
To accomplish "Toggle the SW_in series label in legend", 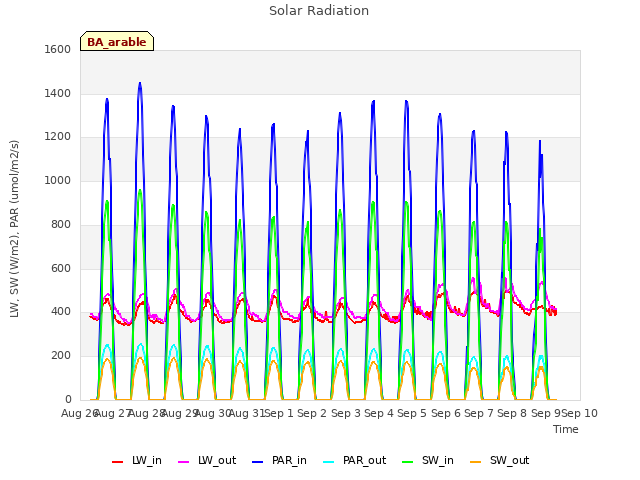I will pos(438,461).
